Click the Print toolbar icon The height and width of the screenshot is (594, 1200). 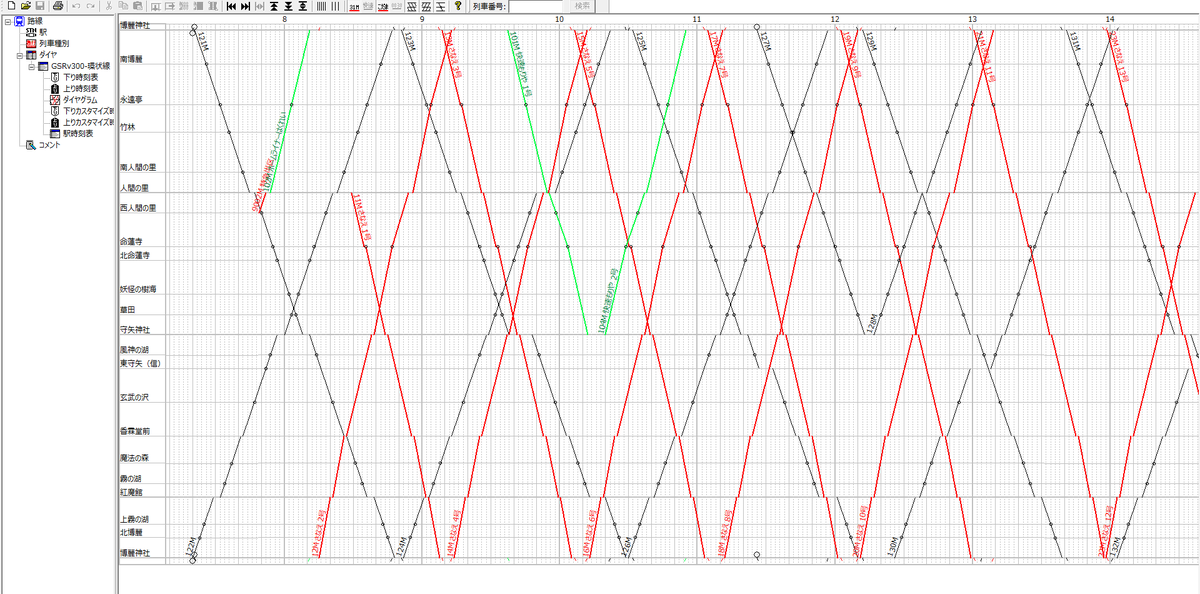(x=58, y=6)
